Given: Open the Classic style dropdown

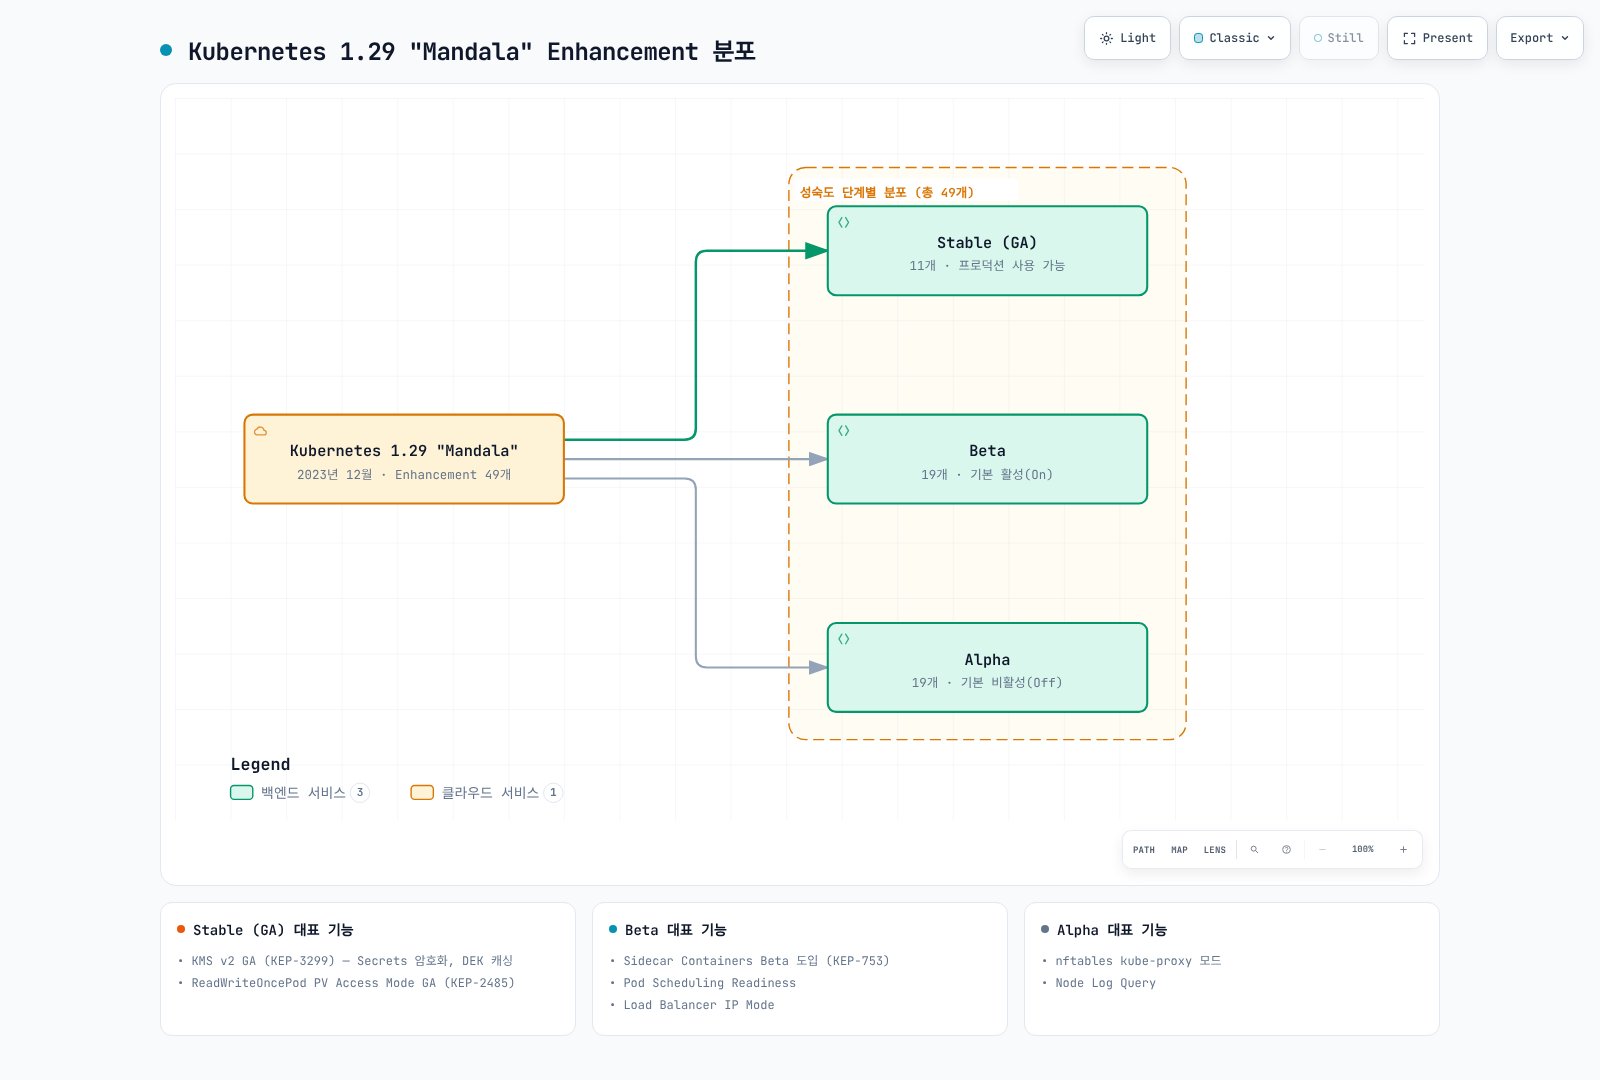Looking at the screenshot, I should coord(1235,38).
